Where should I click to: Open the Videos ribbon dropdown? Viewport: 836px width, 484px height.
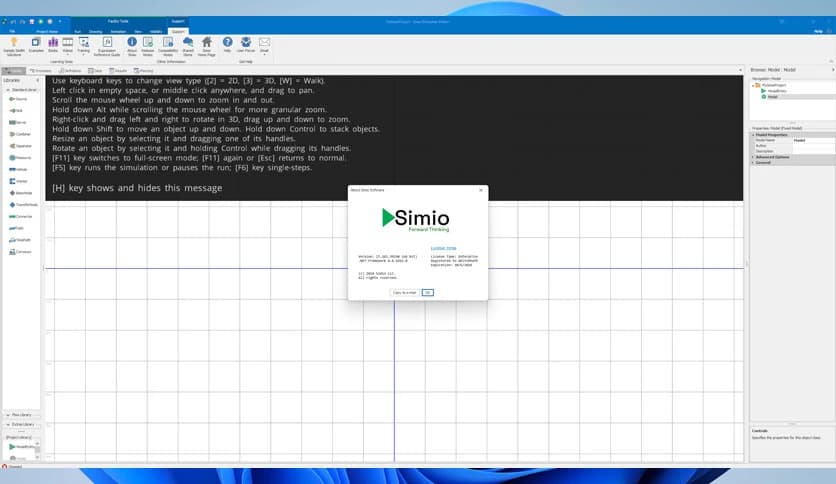(68, 46)
